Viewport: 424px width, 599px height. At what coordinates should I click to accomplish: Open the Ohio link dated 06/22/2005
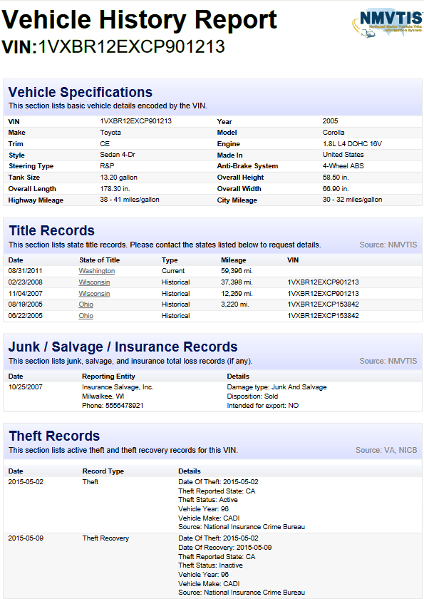[x=86, y=316]
